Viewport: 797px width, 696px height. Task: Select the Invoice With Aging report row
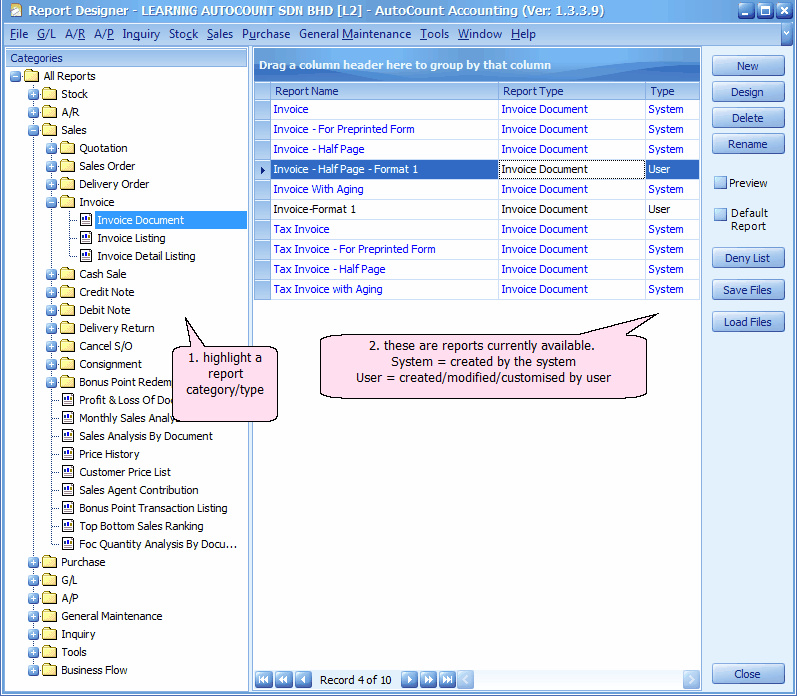(477, 189)
